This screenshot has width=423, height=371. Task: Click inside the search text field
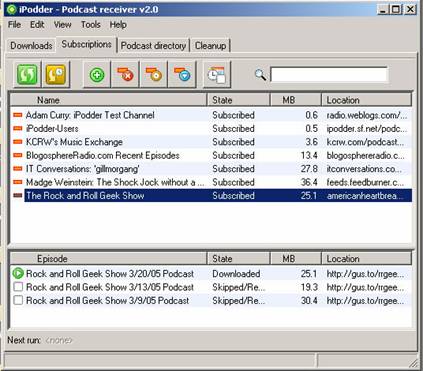(329, 74)
